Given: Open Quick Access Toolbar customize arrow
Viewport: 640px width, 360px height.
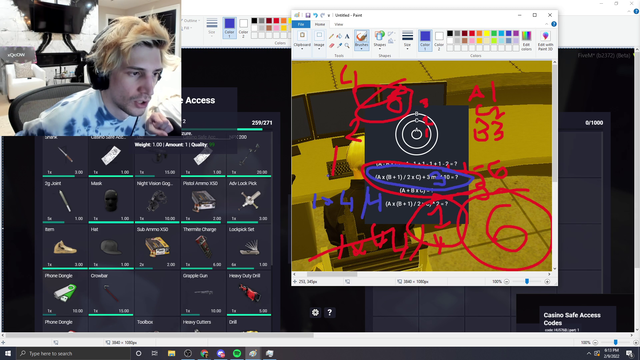Looking at the screenshot, I should tap(329, 15).
